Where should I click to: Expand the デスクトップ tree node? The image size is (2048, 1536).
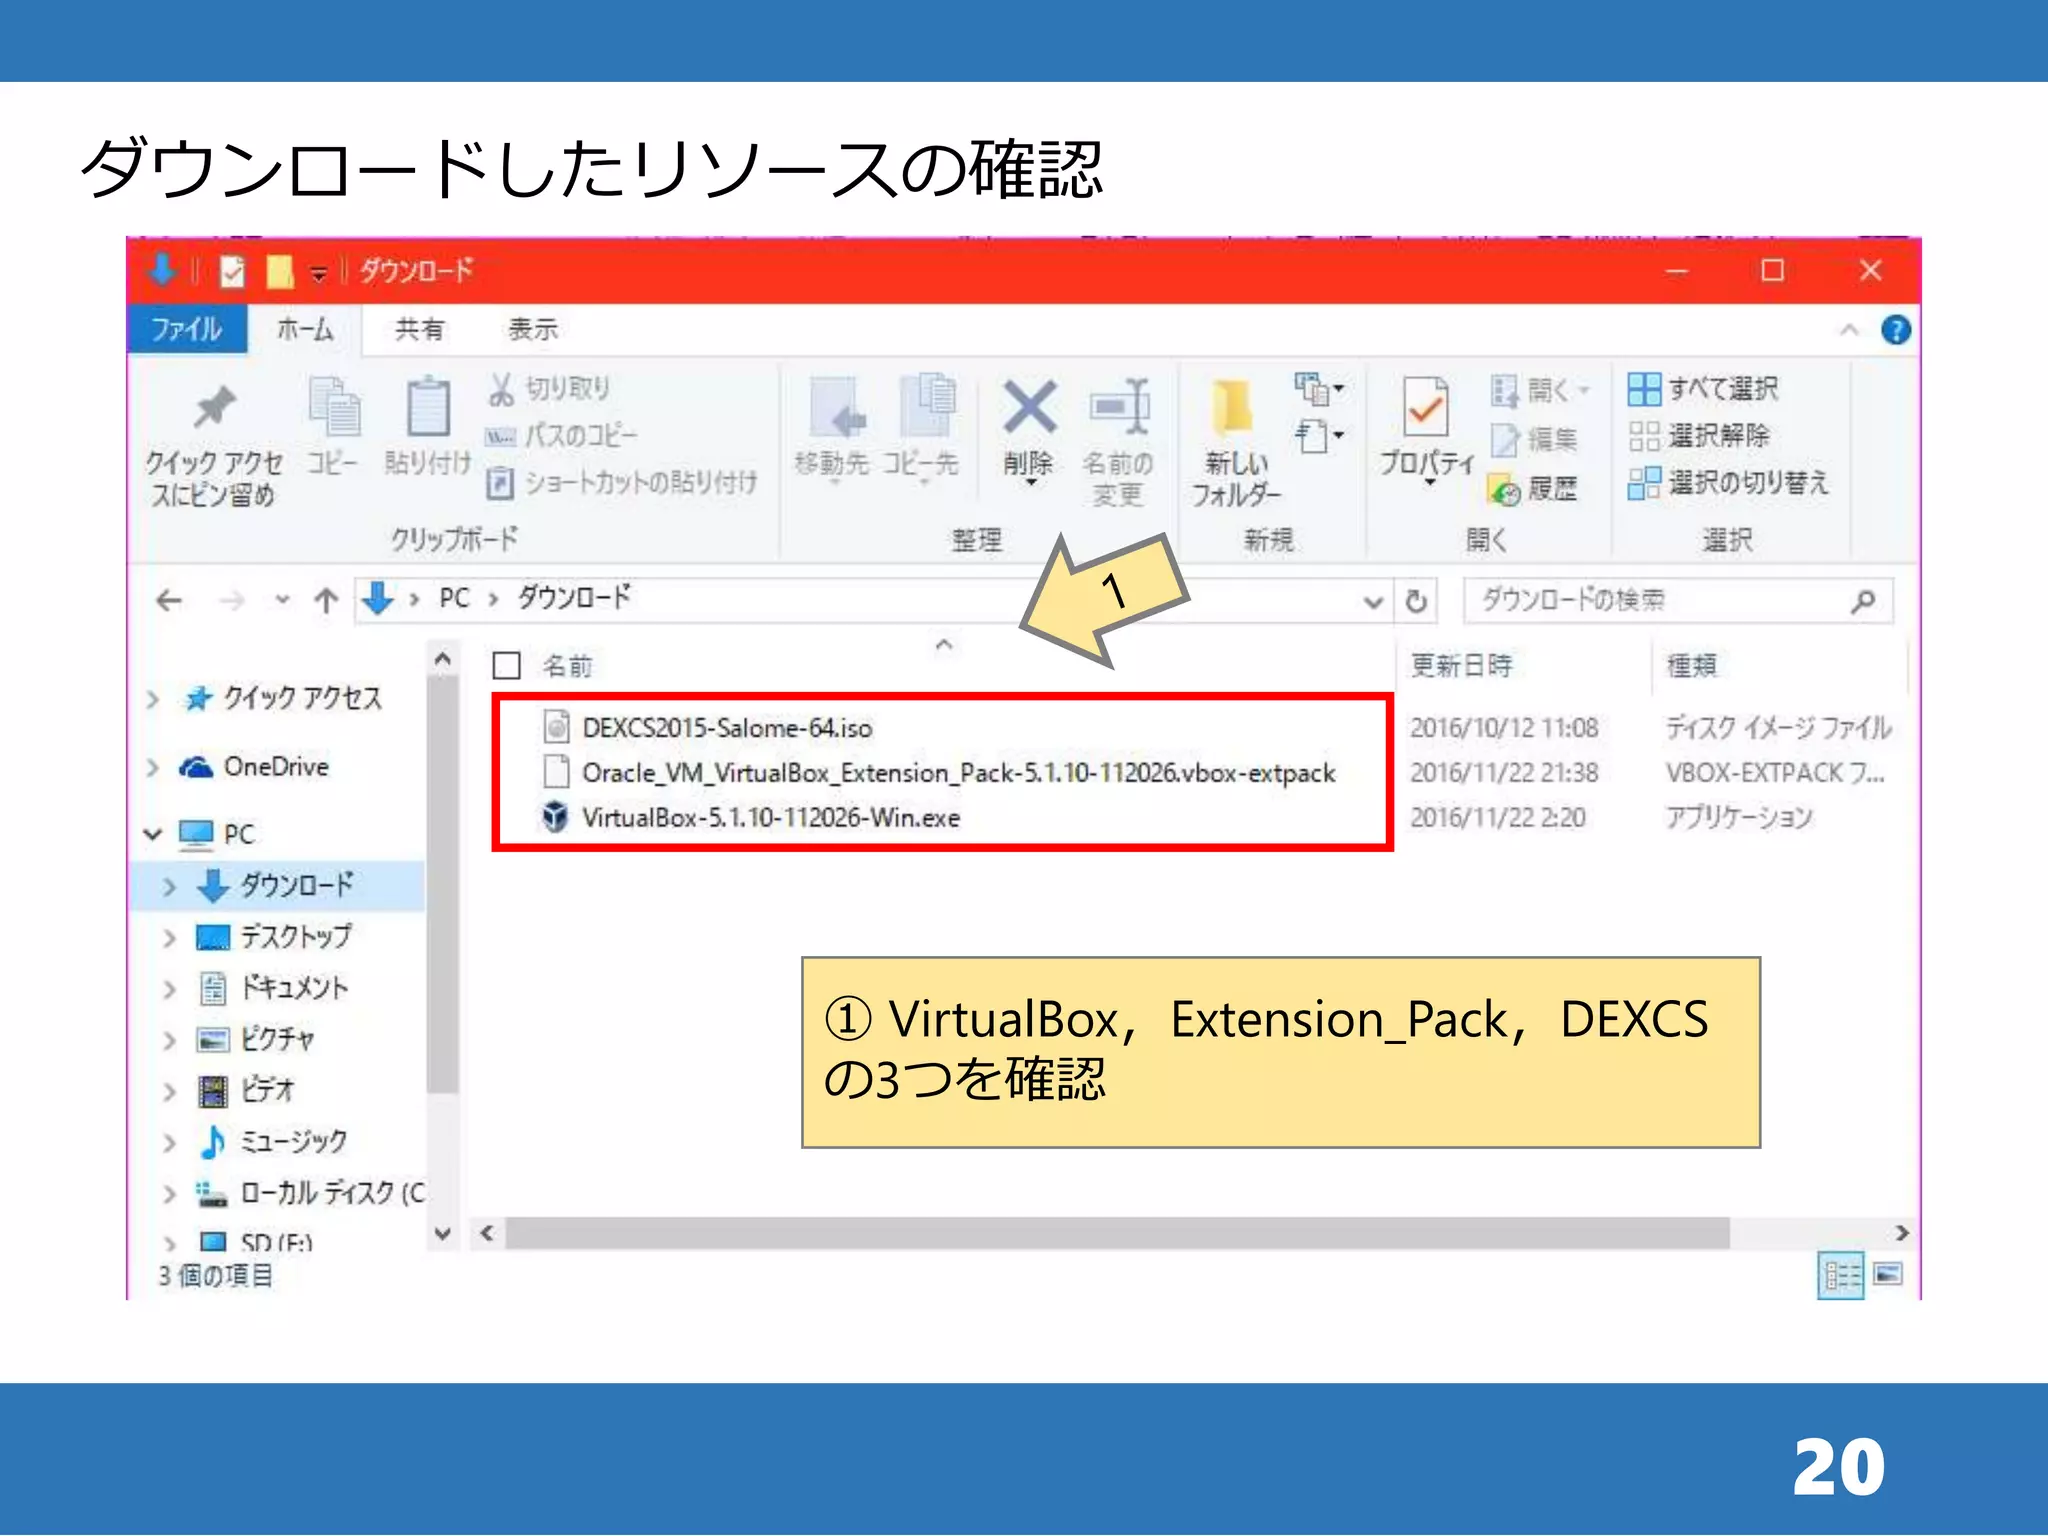tap(169, 937)
